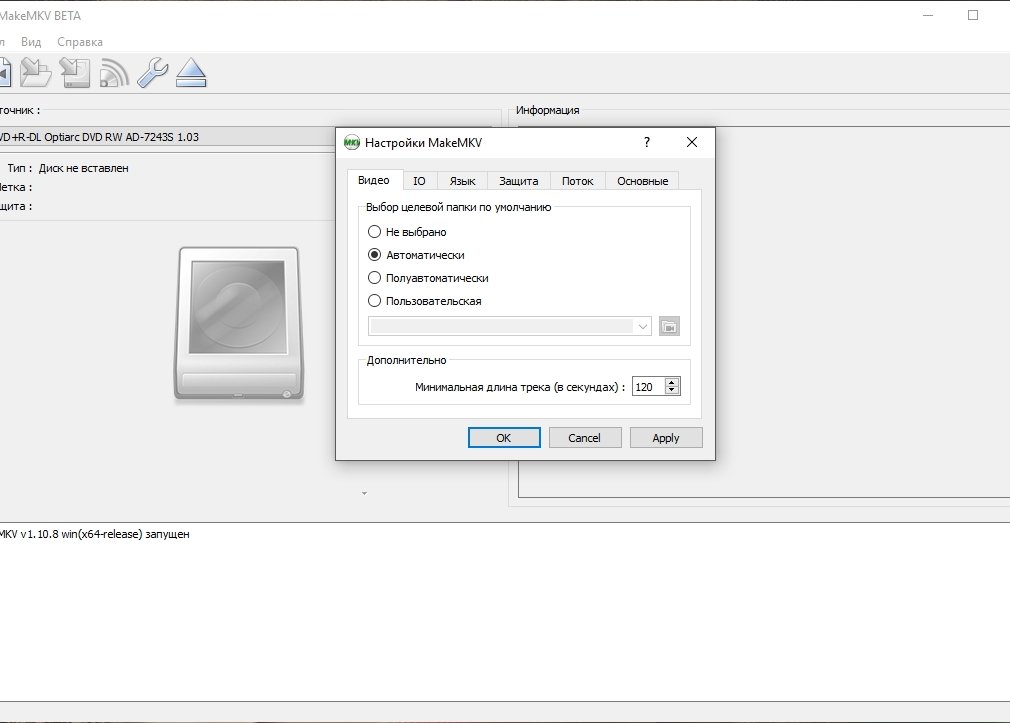1010x723 pixels.
Task: Click the open files folder toolbar icon
Action: (36, 72)
